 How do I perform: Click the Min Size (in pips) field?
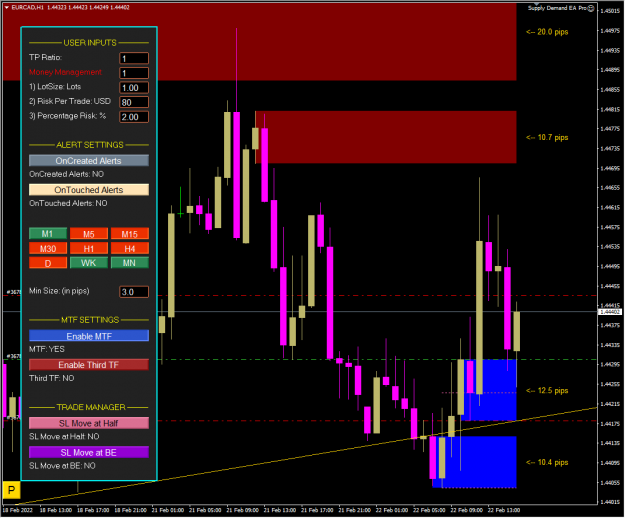[x=134, y=292]
